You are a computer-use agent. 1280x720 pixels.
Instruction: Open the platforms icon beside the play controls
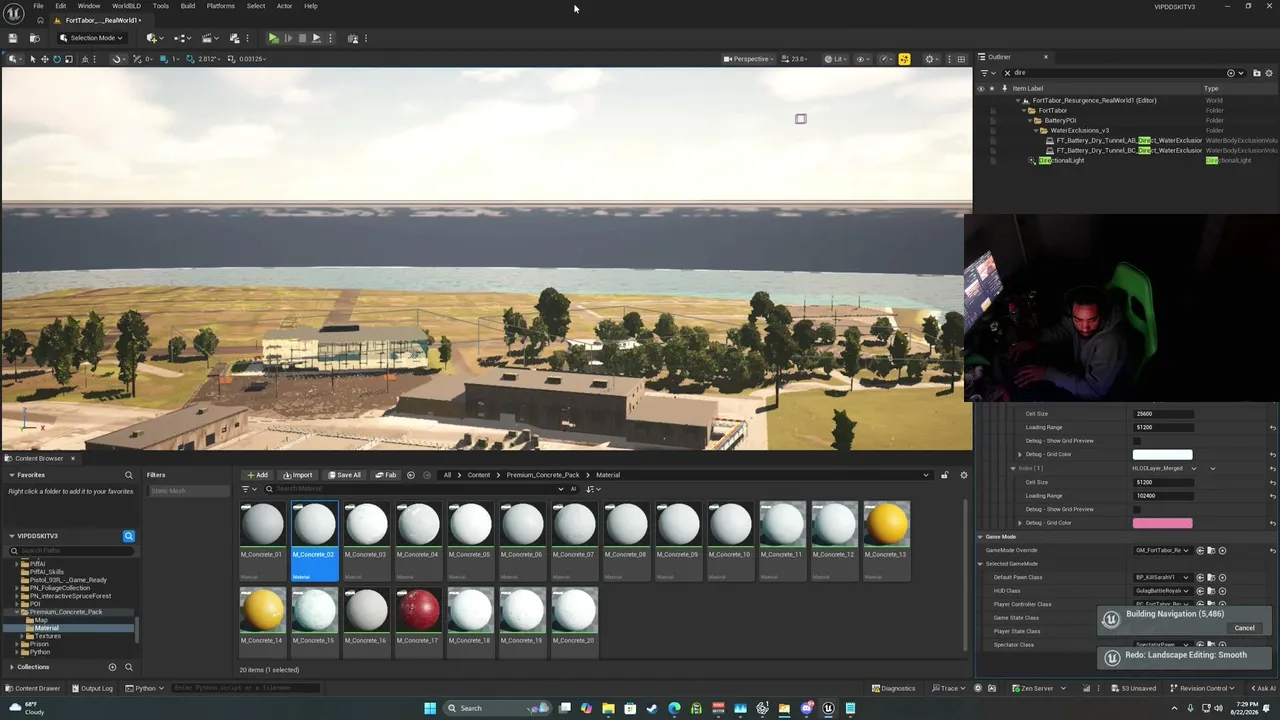point(353,38)
